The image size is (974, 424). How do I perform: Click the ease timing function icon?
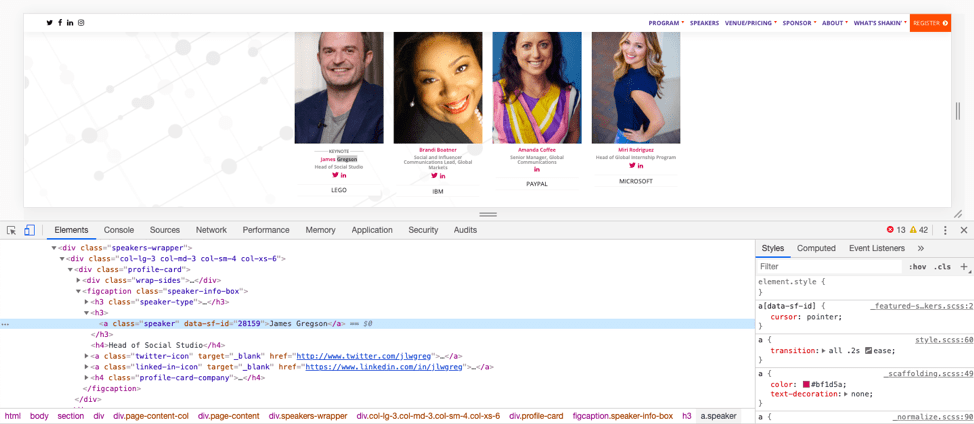coord(868,351)
